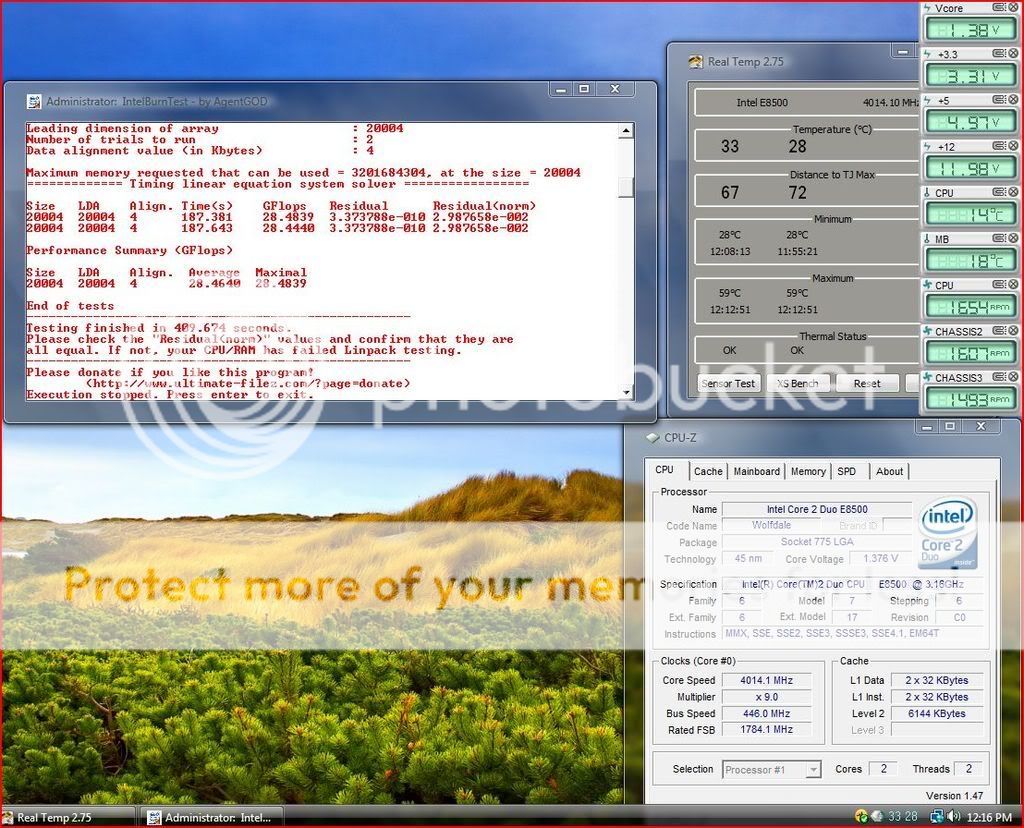Switch to the Cache tab in CPU-Z
Image resolution: width=1024 pixels, height=828 pixels.
708,471
